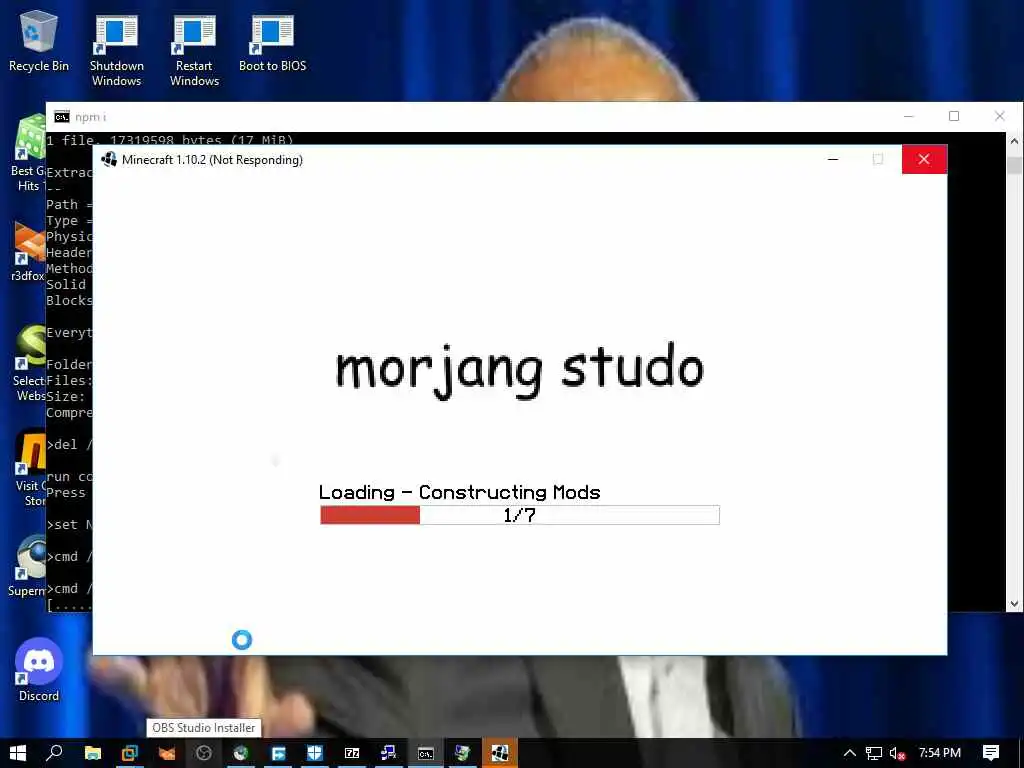Show hidden system tray icons
The width and height of the screenshot is (1024, 768).
[850, 753]
